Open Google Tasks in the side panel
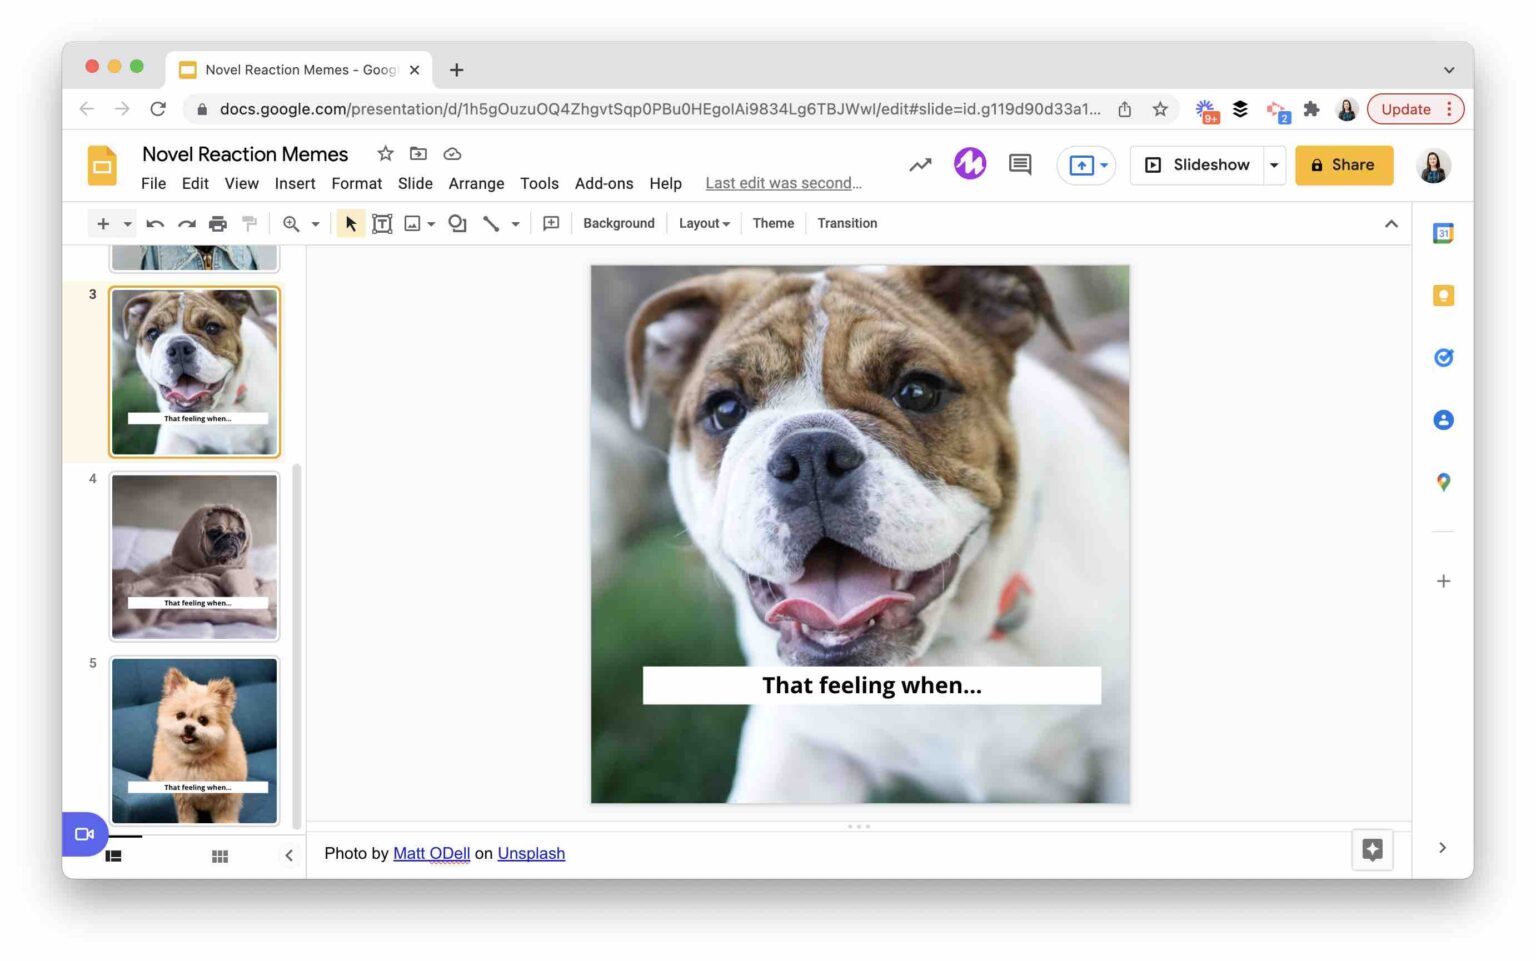The image size is (1536, 961). pos(1443,357)
